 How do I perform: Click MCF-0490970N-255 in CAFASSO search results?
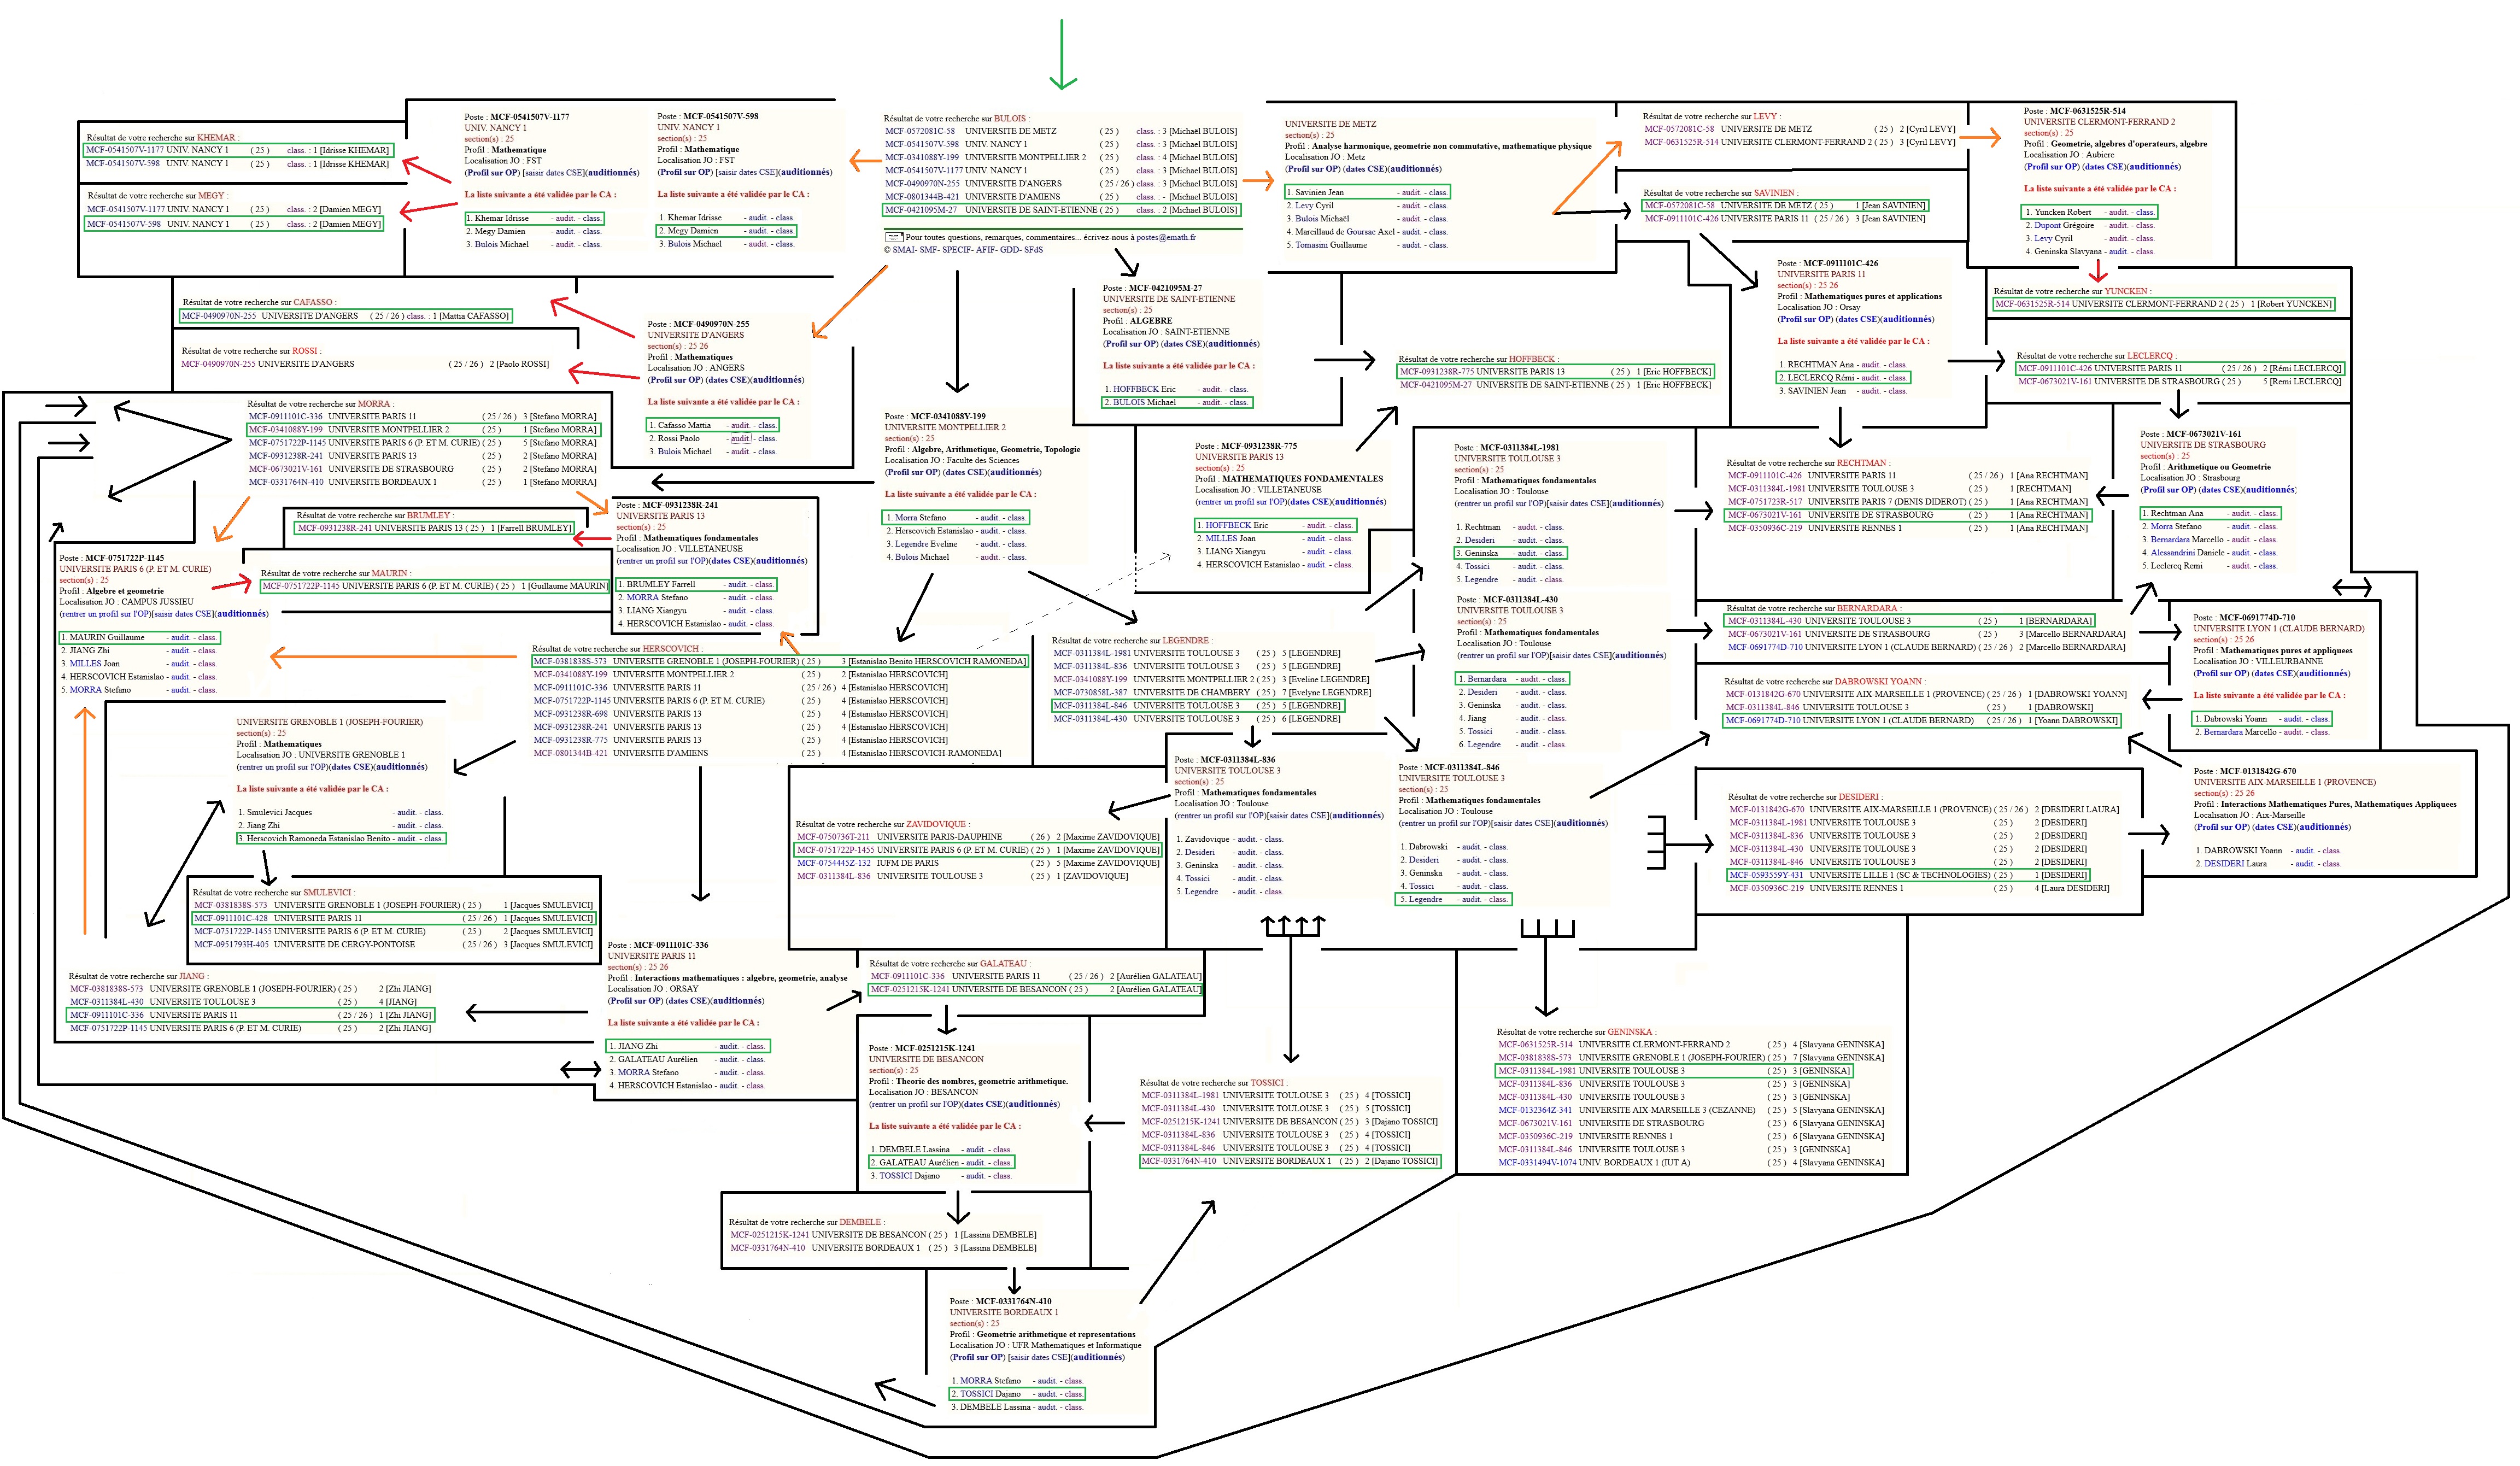pyautogui.click(x=218, y=316)
